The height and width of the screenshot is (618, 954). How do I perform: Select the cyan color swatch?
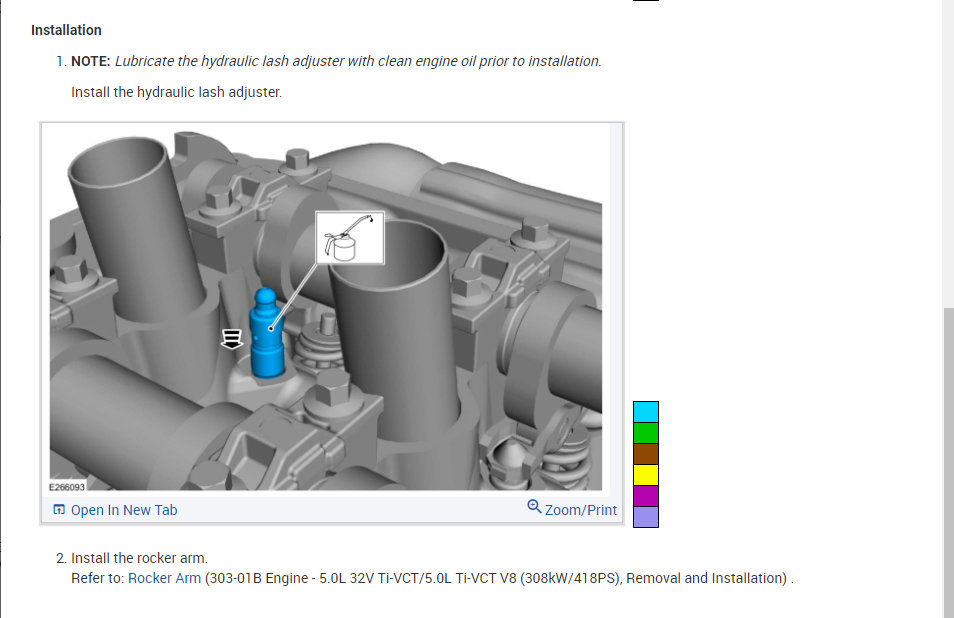[646, 412]
